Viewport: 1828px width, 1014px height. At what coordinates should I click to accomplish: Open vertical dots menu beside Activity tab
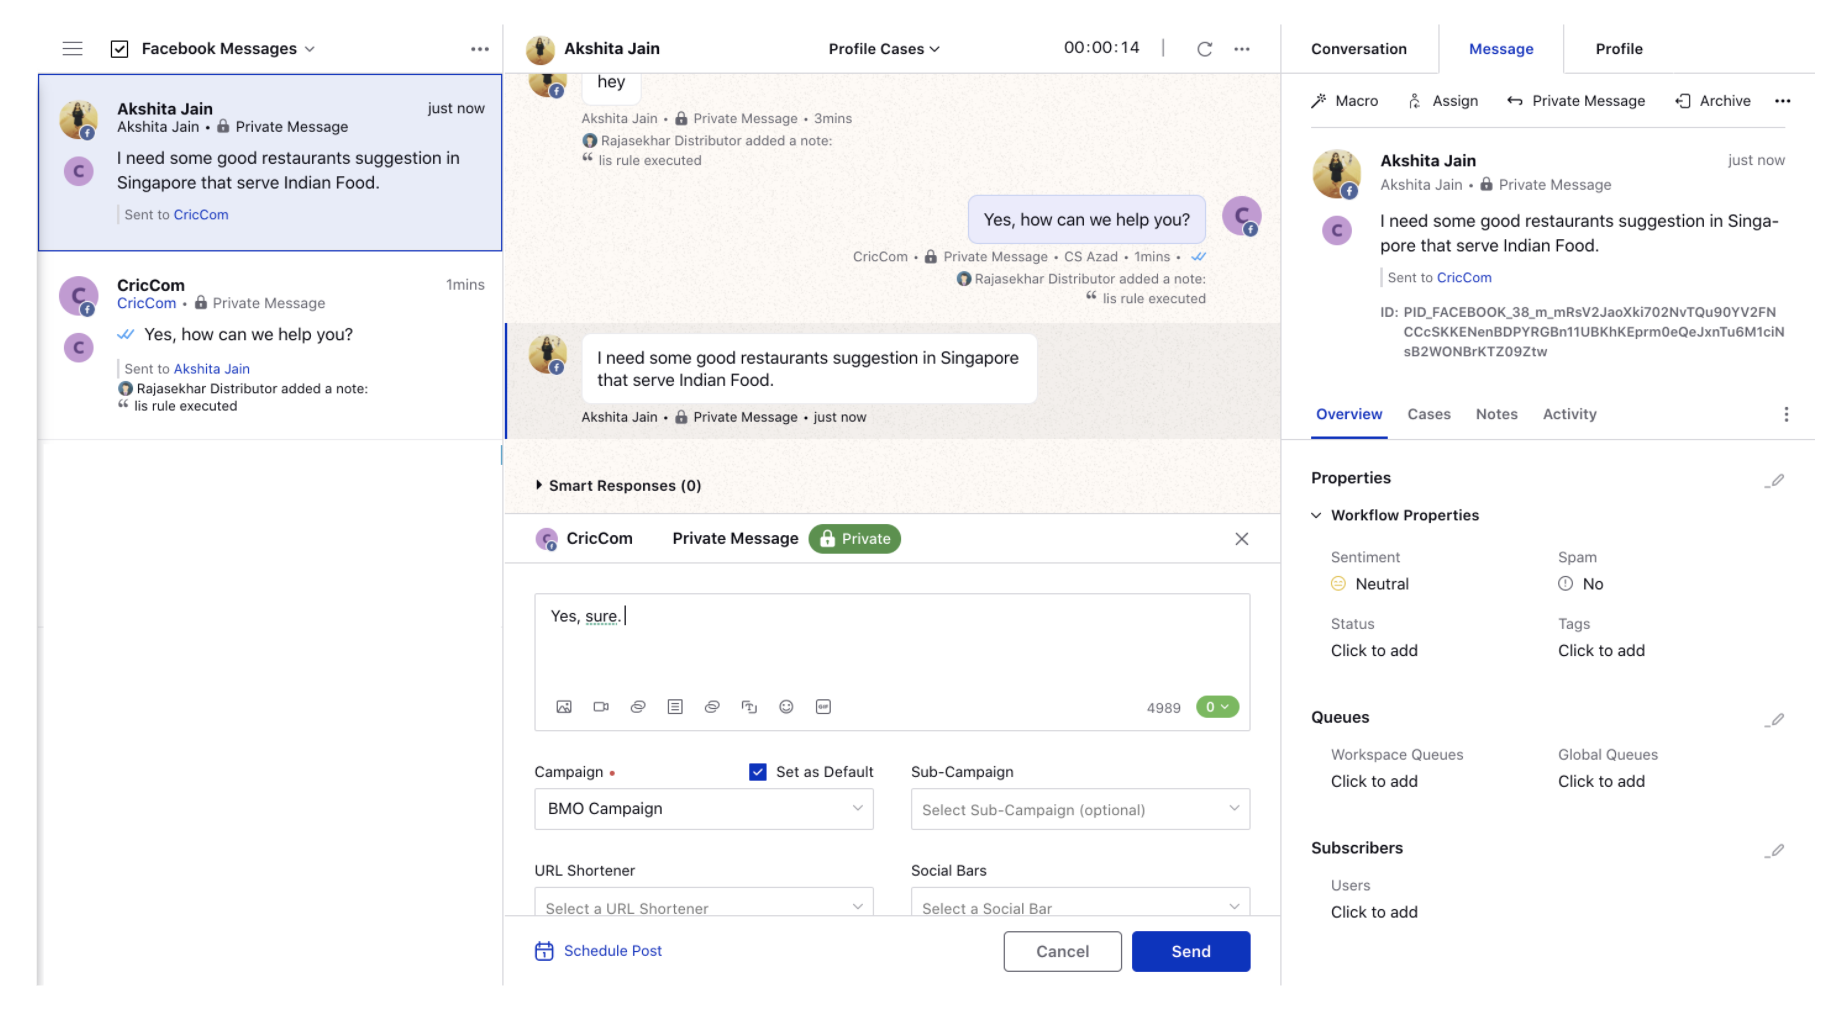(1786, 414)
